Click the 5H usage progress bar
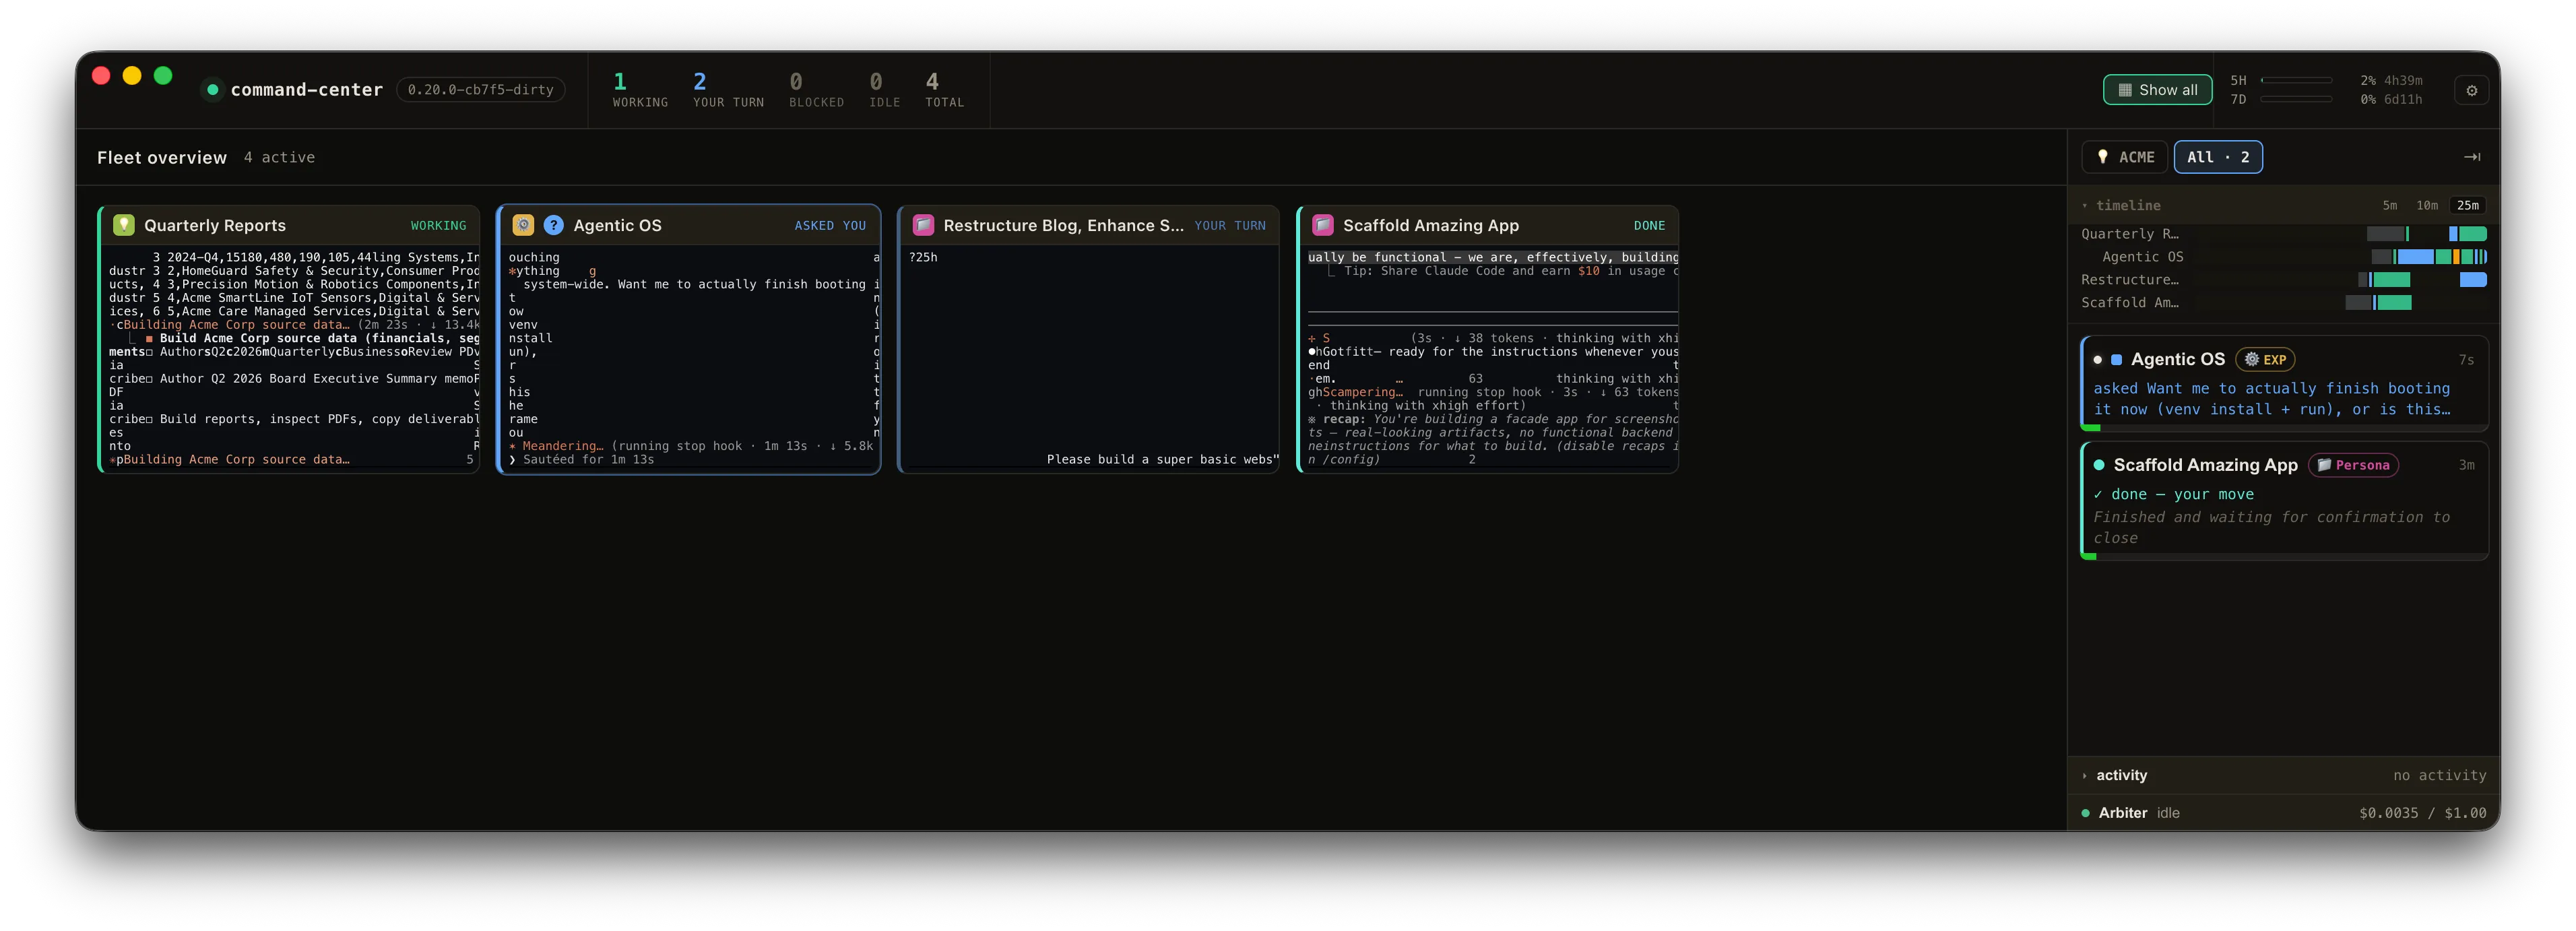 pos(2296,80)
